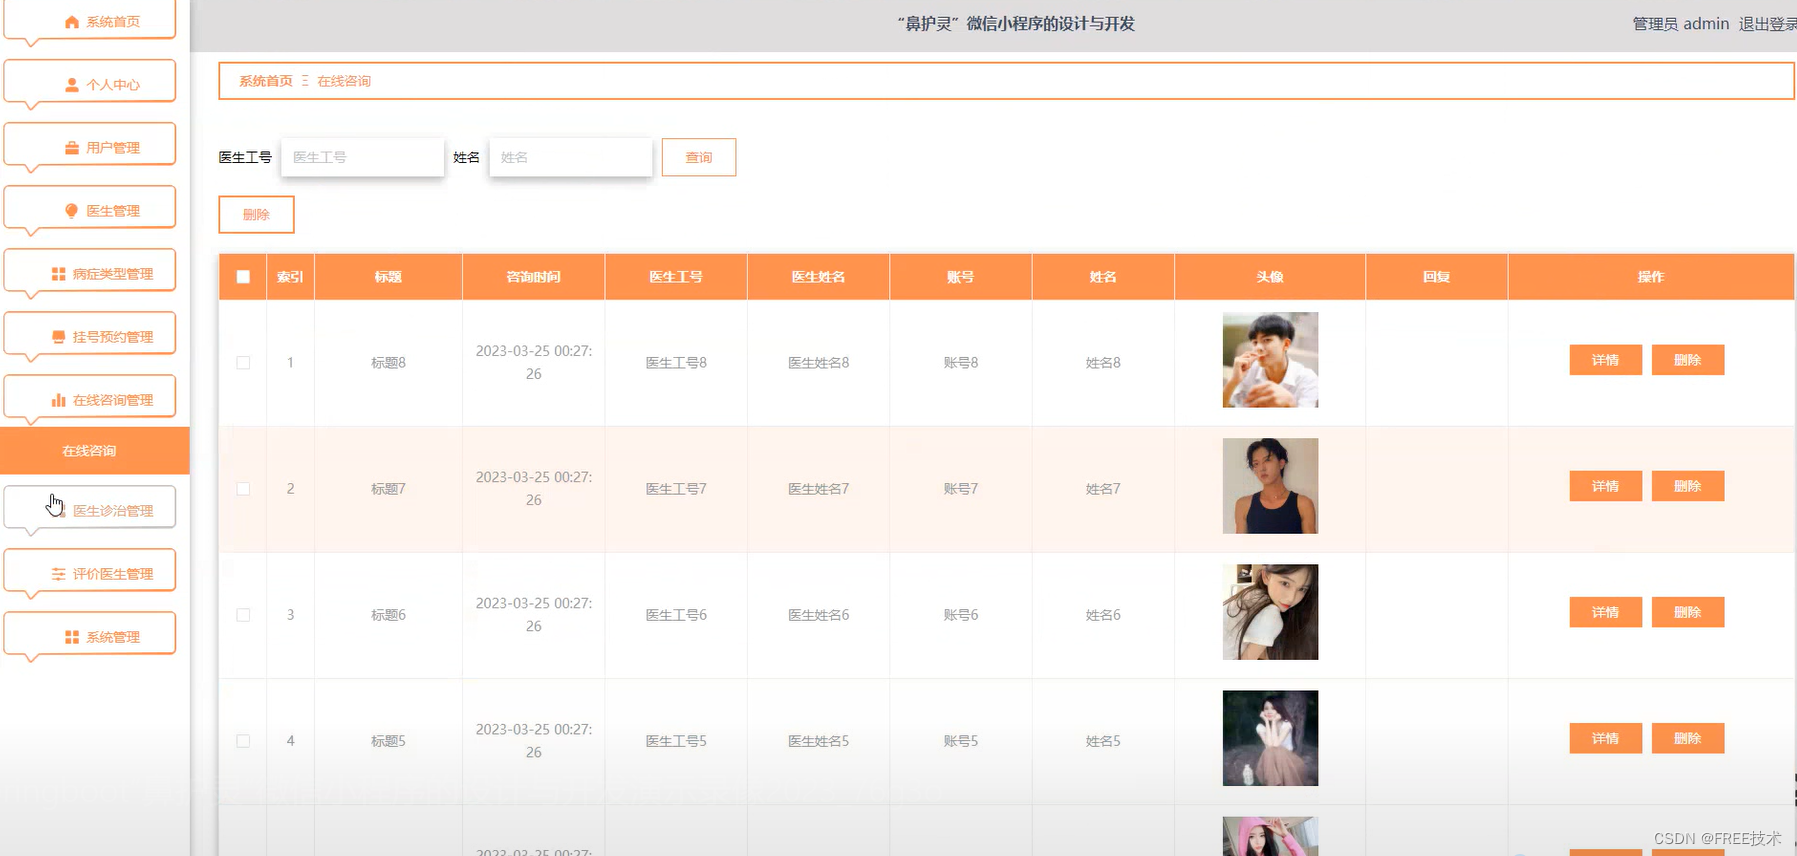1797x856 pixels.
Task: Open 详情 for row 标题6
Action: tap(1605, 612)
